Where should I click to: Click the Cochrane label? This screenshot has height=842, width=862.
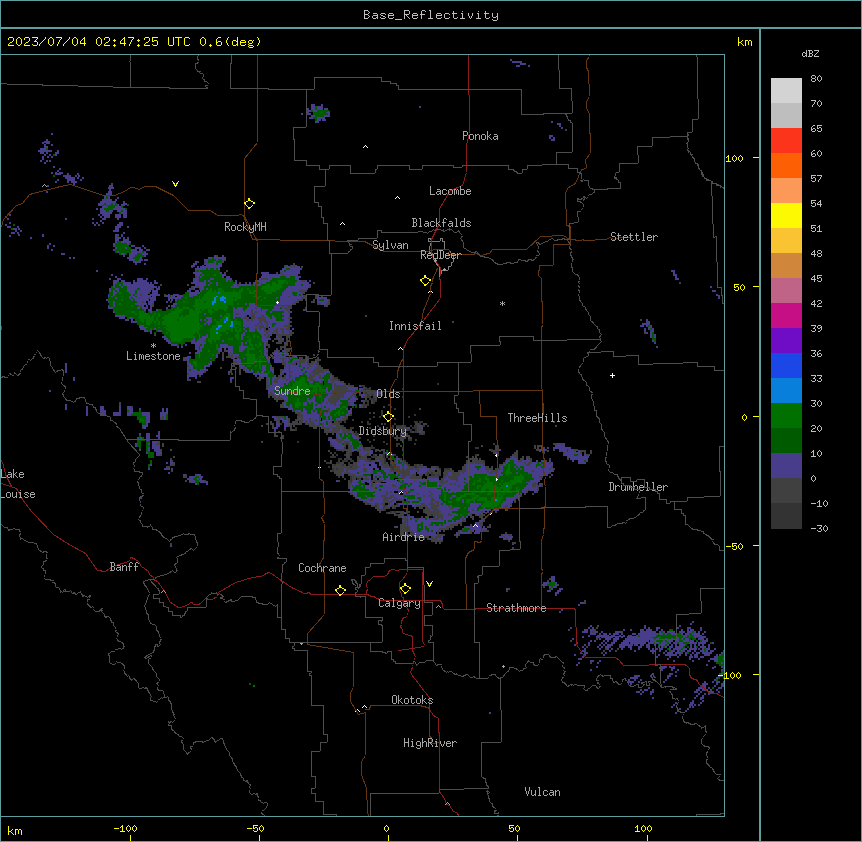[x=322, y=568]
